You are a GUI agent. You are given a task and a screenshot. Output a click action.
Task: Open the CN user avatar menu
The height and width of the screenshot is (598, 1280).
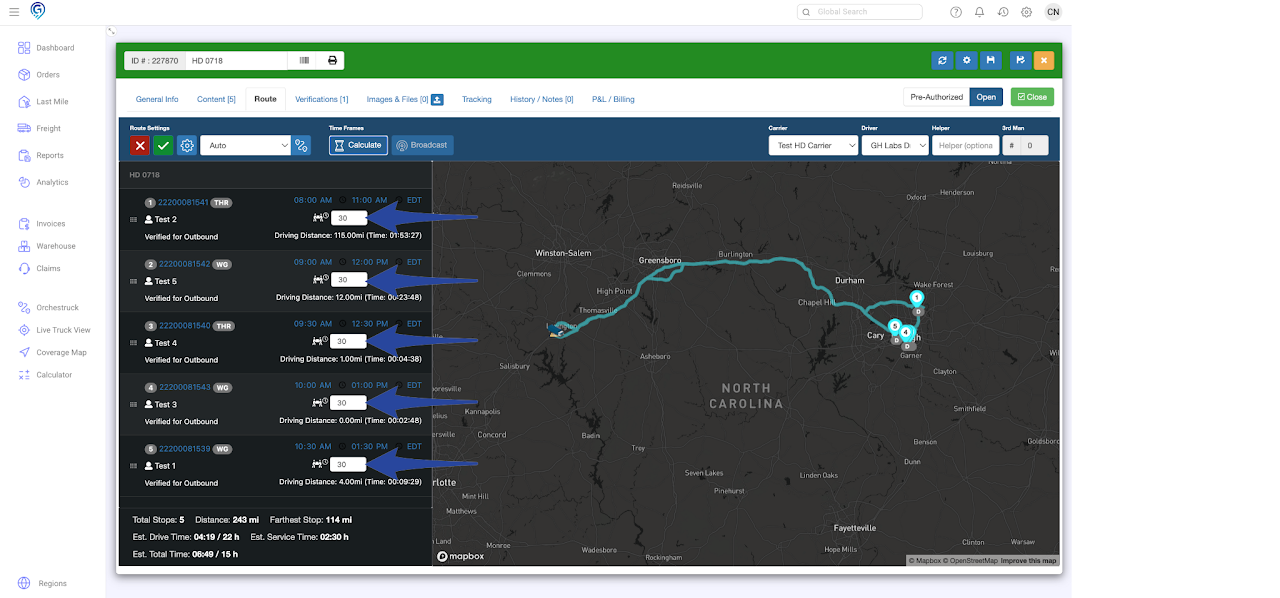[x=1053, y=12]
